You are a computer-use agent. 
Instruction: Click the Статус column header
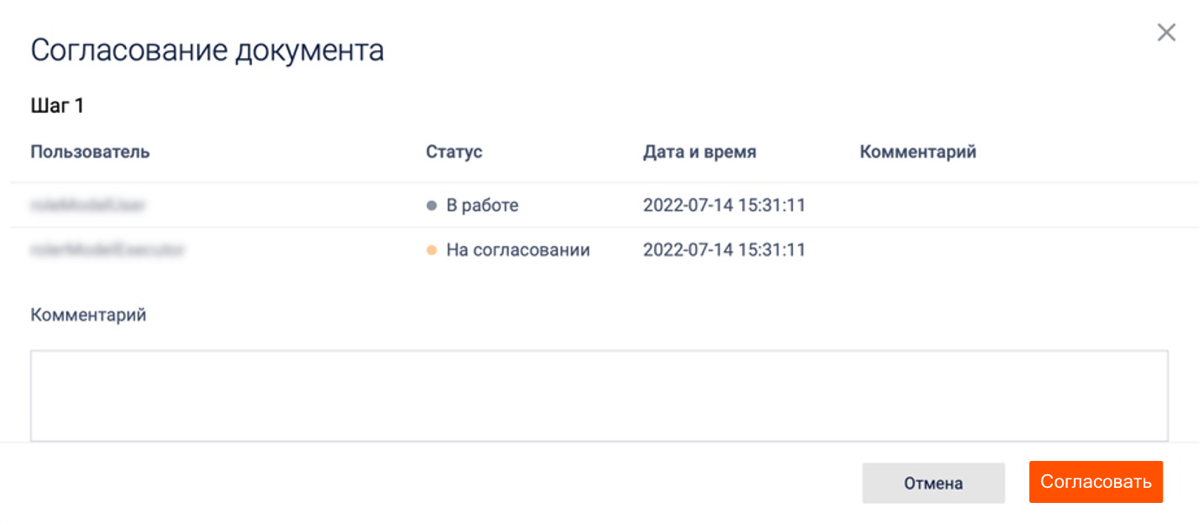click(x=454, y=152)
